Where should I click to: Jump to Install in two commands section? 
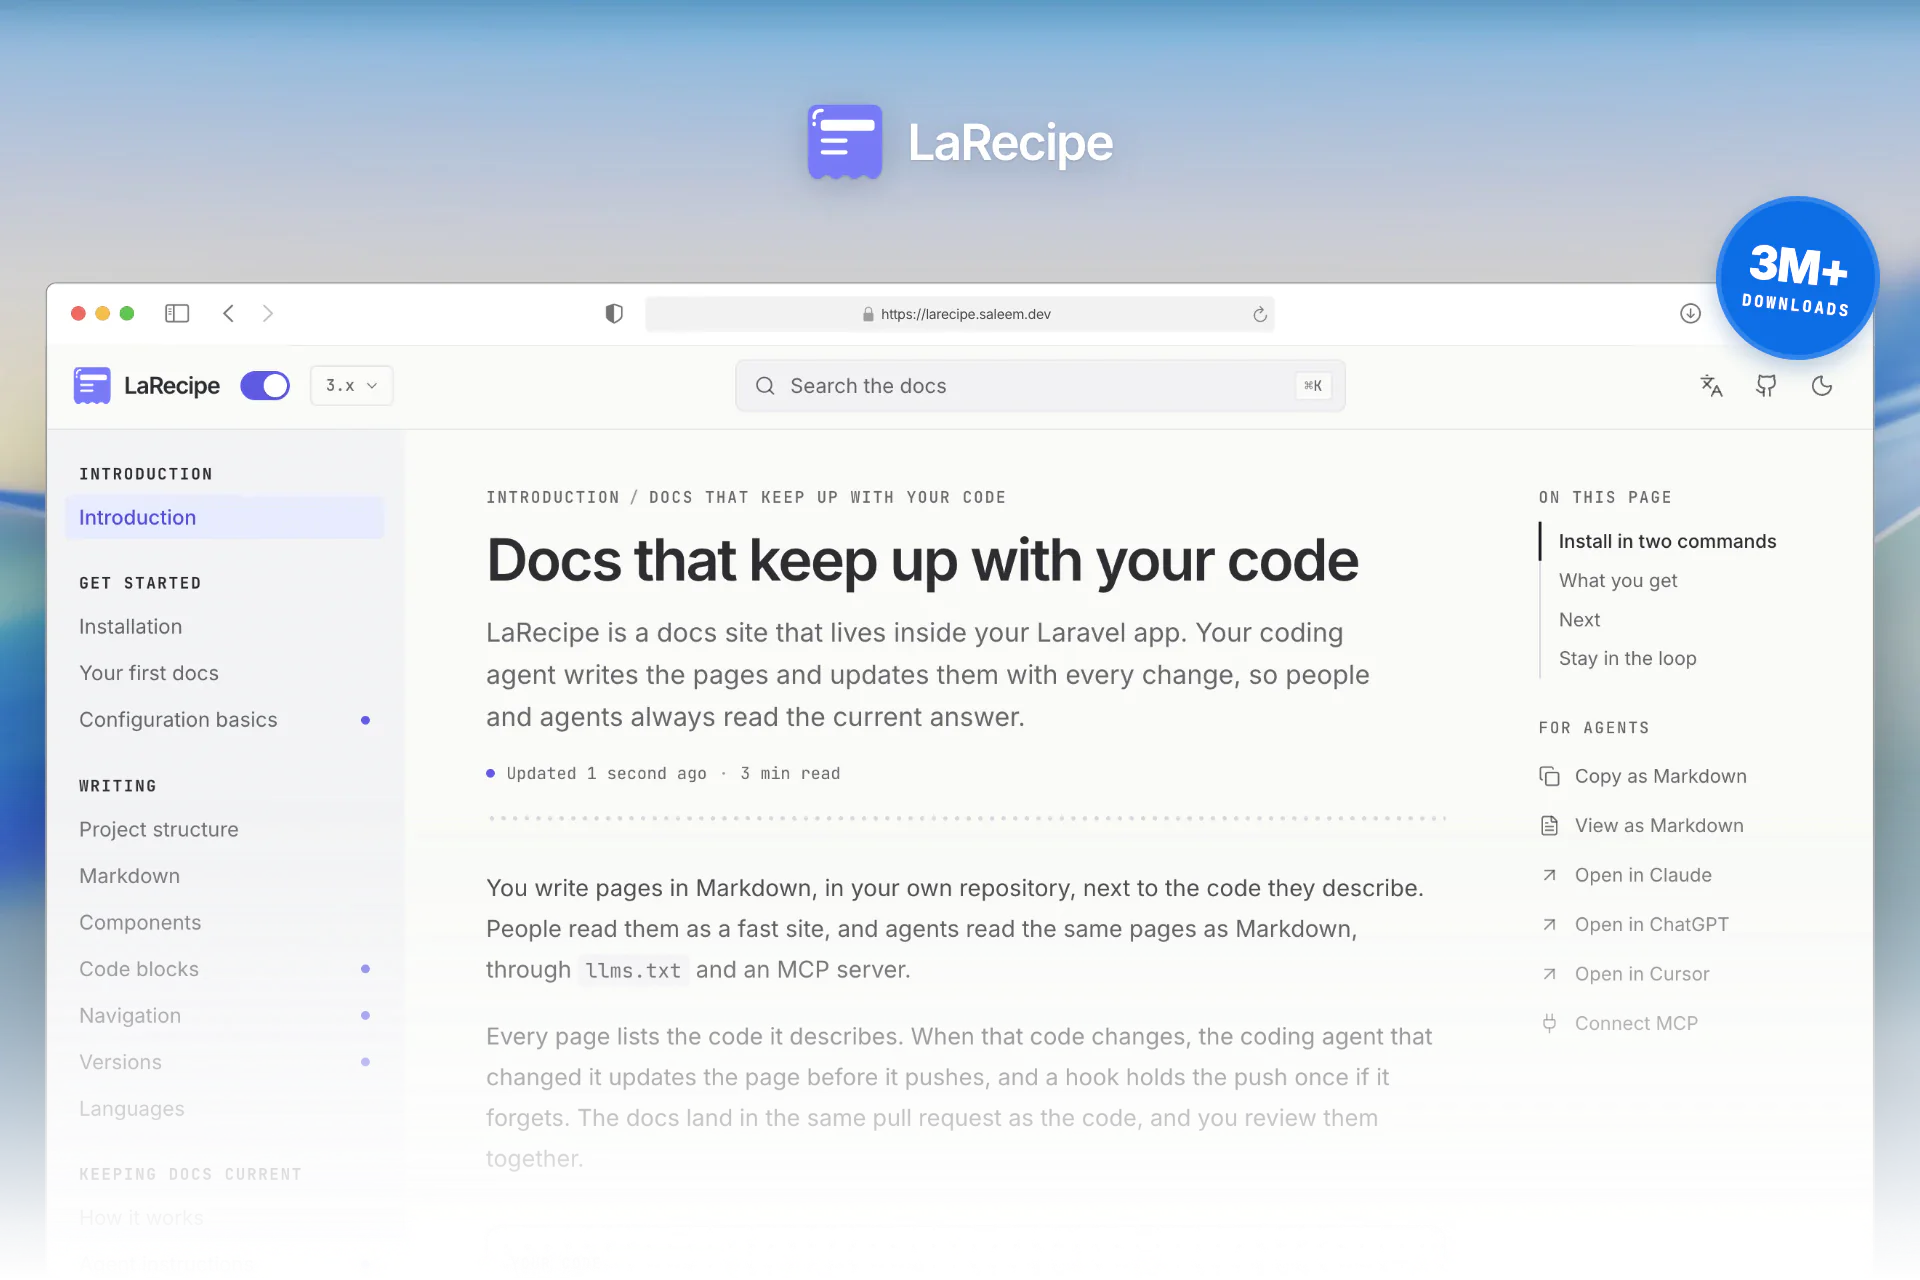1667,541
